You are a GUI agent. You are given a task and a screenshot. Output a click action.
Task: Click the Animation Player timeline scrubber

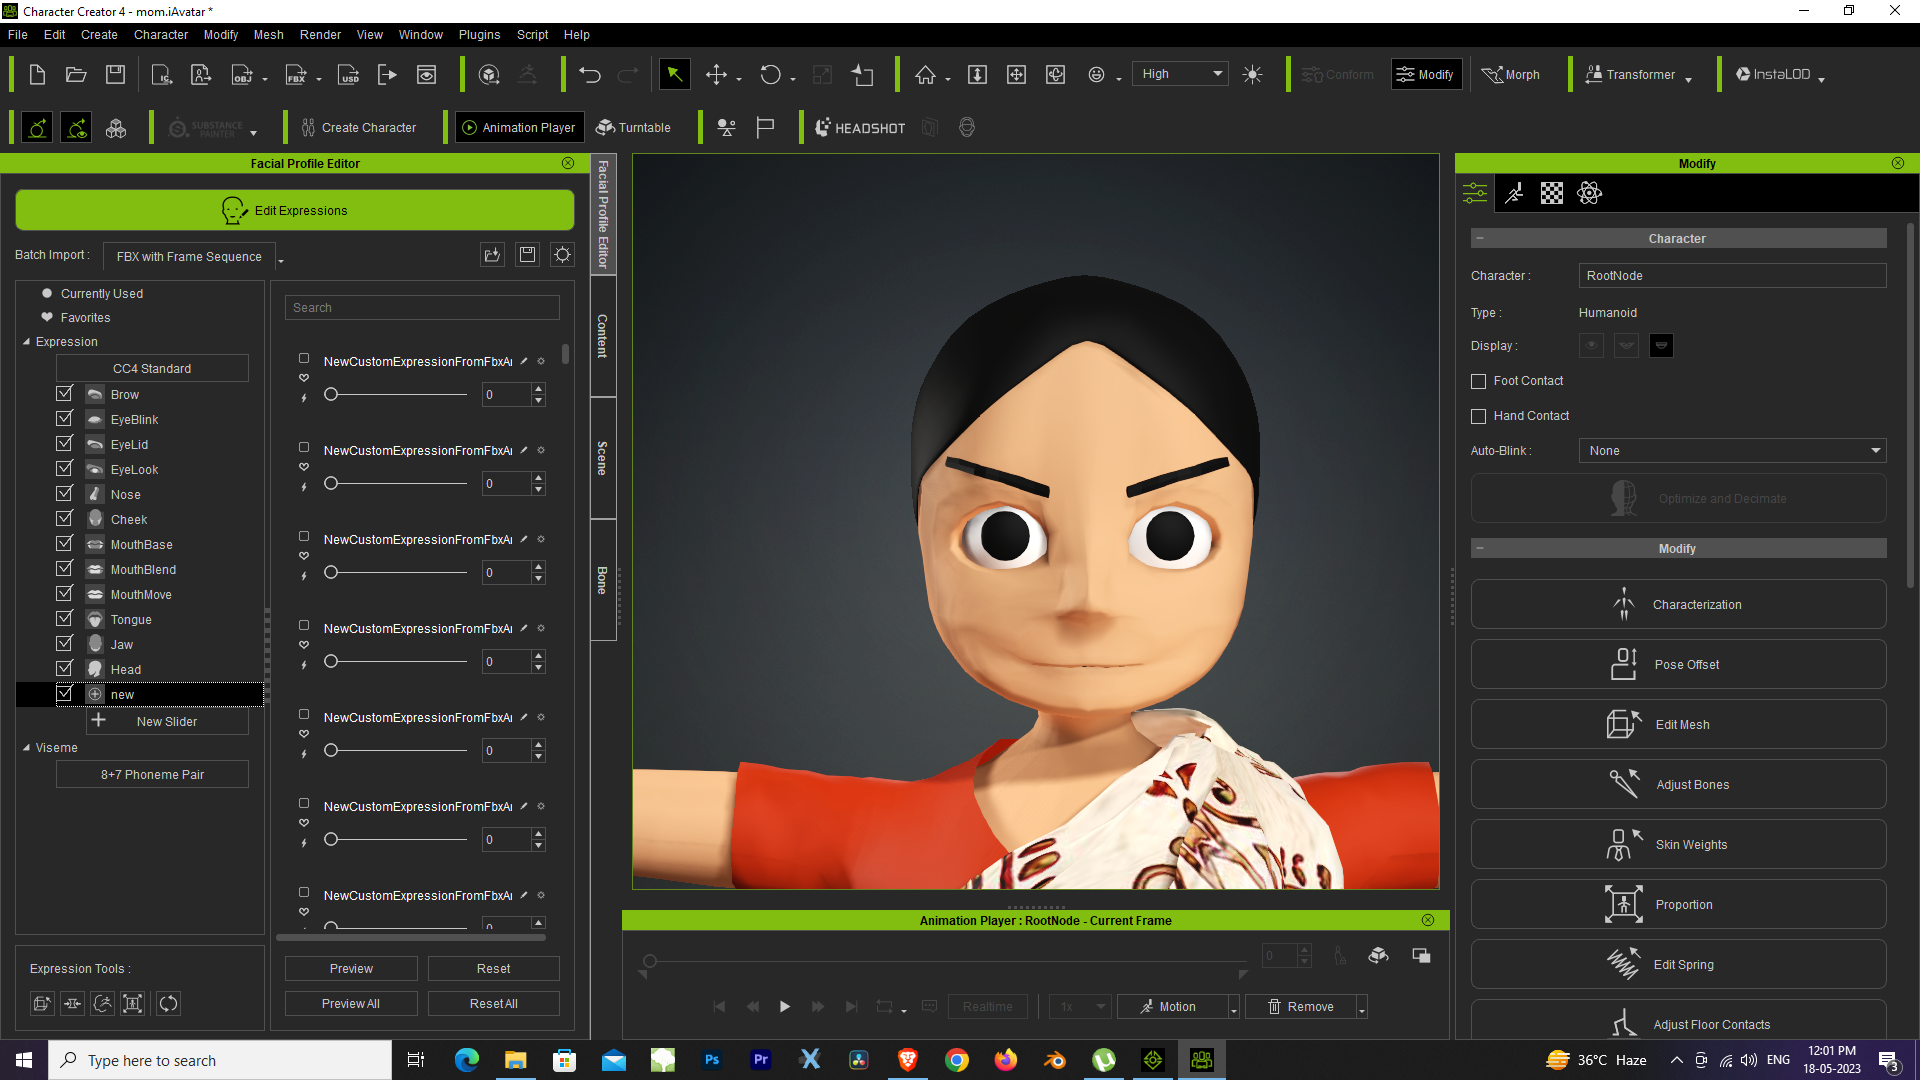[x=649, y=962]
